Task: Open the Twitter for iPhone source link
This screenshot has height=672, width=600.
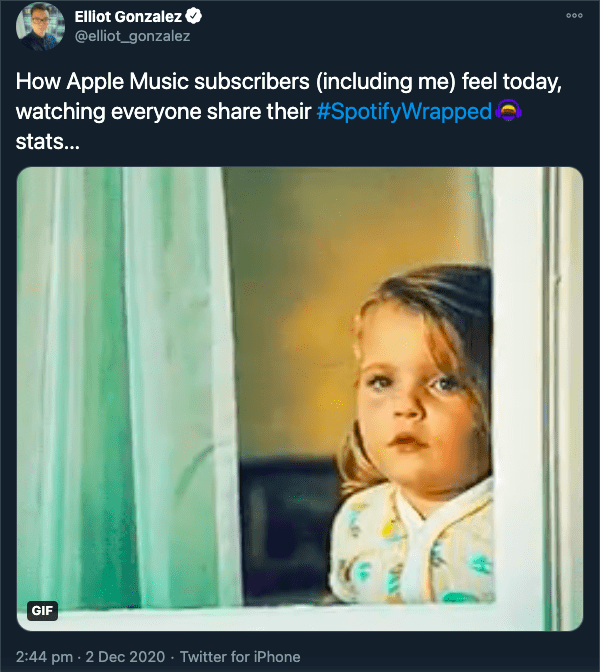Action: [x=240, y=657]
